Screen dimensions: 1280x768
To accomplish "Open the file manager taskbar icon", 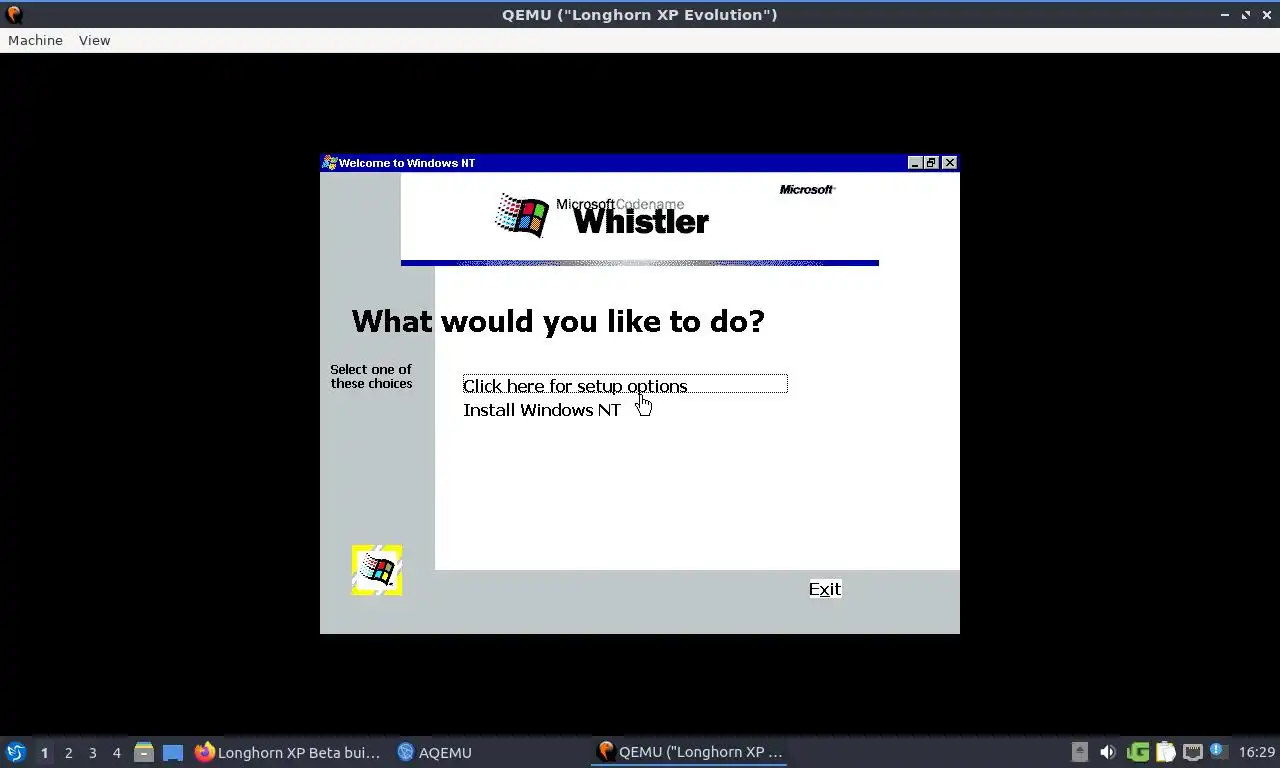I will click(144, 752).
